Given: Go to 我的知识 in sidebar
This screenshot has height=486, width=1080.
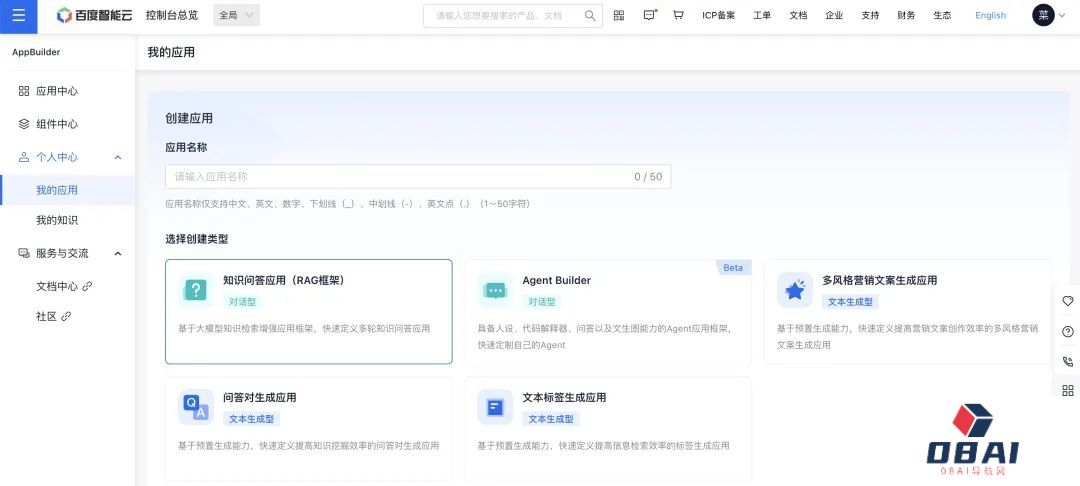Looking at the screenshot, I should coord(57,220).
